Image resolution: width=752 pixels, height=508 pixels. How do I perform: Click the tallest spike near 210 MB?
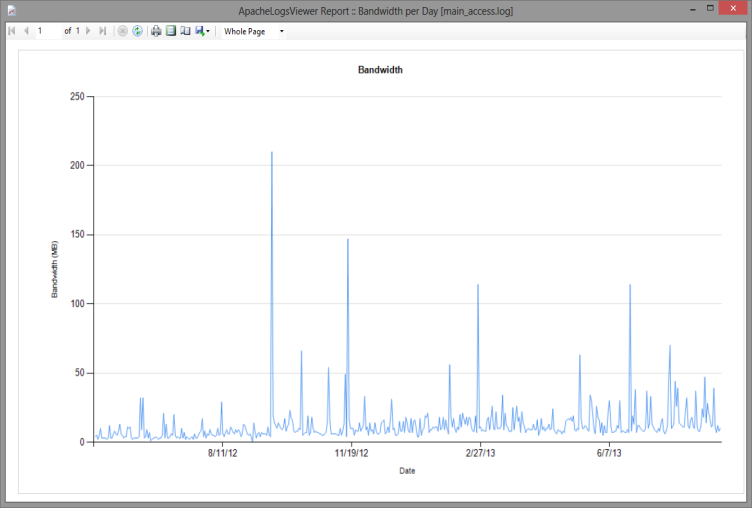pos(272,154)
